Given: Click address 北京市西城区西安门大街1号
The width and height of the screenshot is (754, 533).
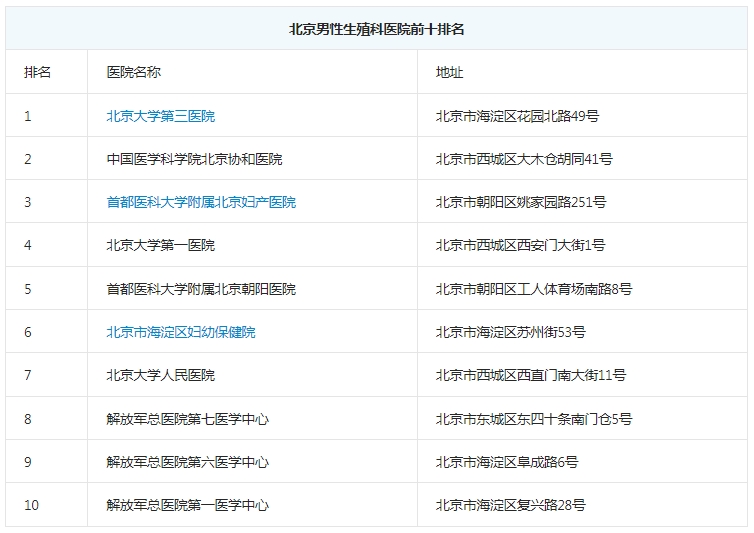Looking at the screenshot, I should [x=520, y=245].
